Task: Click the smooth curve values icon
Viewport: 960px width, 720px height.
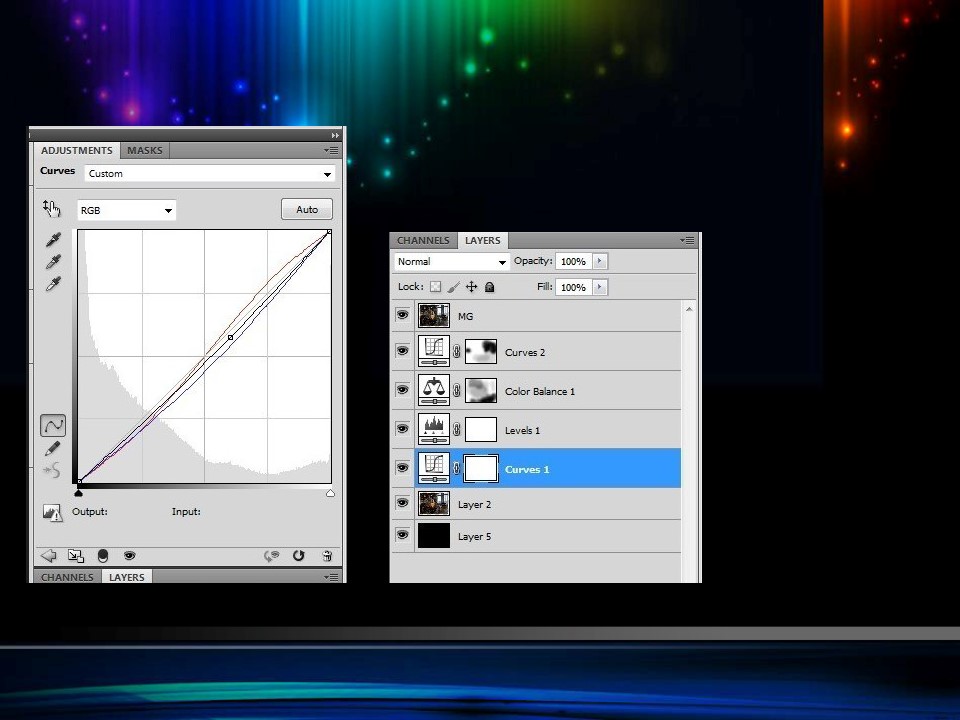Action: [x=52, y=470]
